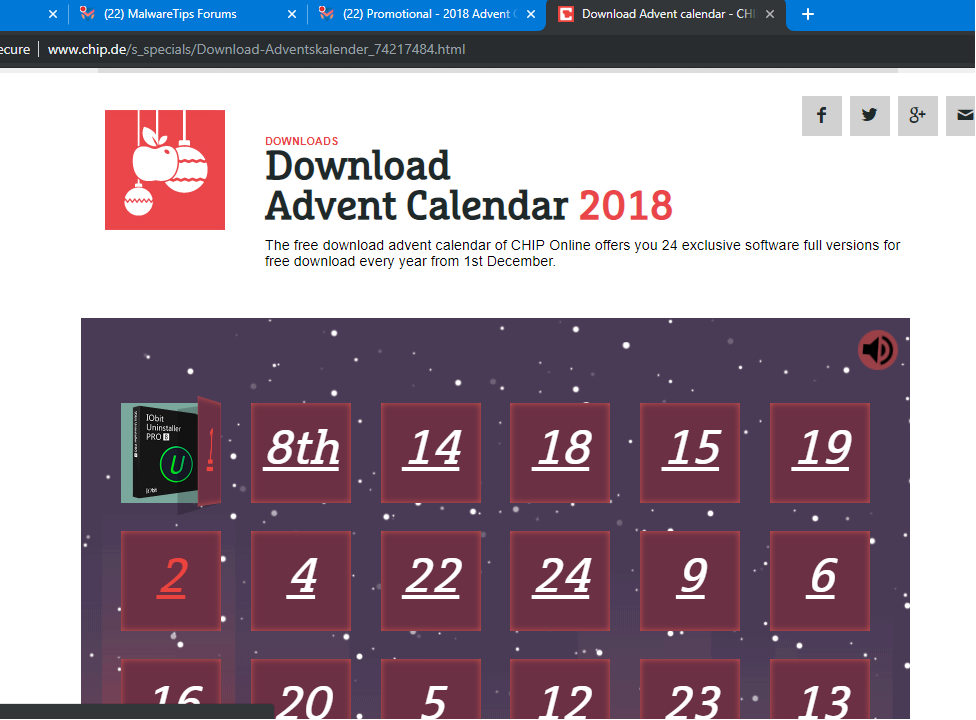Screen dimensions: 976x720
Task: Open advent door 19
Action: click(820, 452)
